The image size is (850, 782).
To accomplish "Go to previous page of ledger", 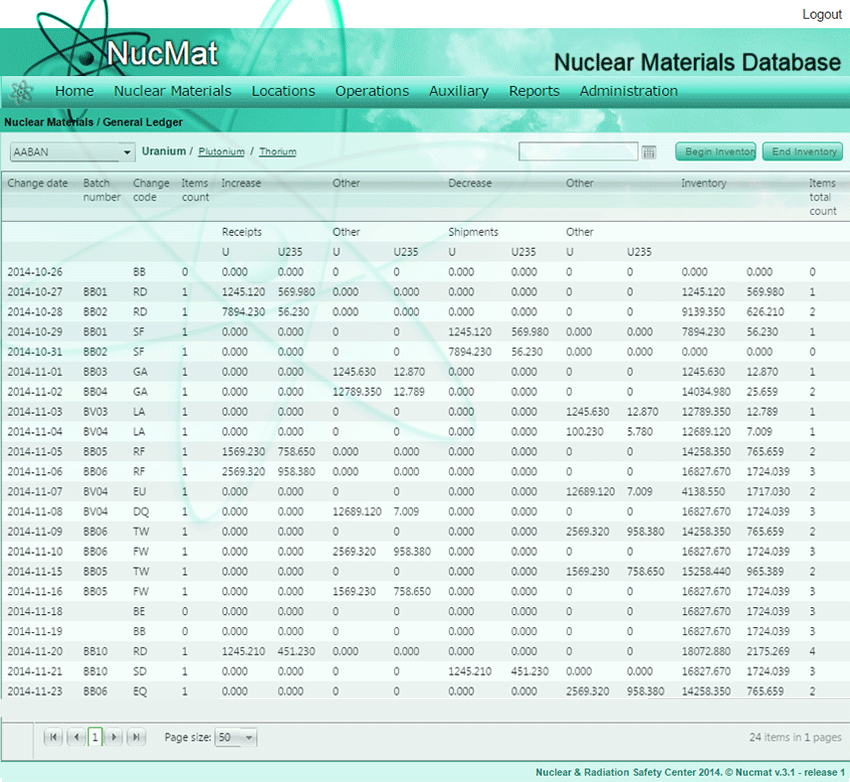I will (75, 737).
